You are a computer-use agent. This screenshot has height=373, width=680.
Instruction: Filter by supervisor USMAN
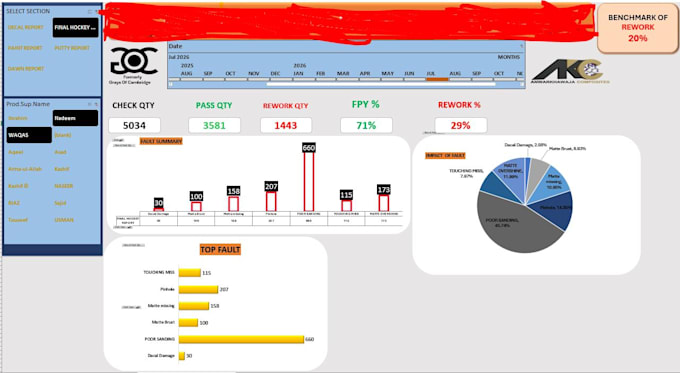pos(64,219)
